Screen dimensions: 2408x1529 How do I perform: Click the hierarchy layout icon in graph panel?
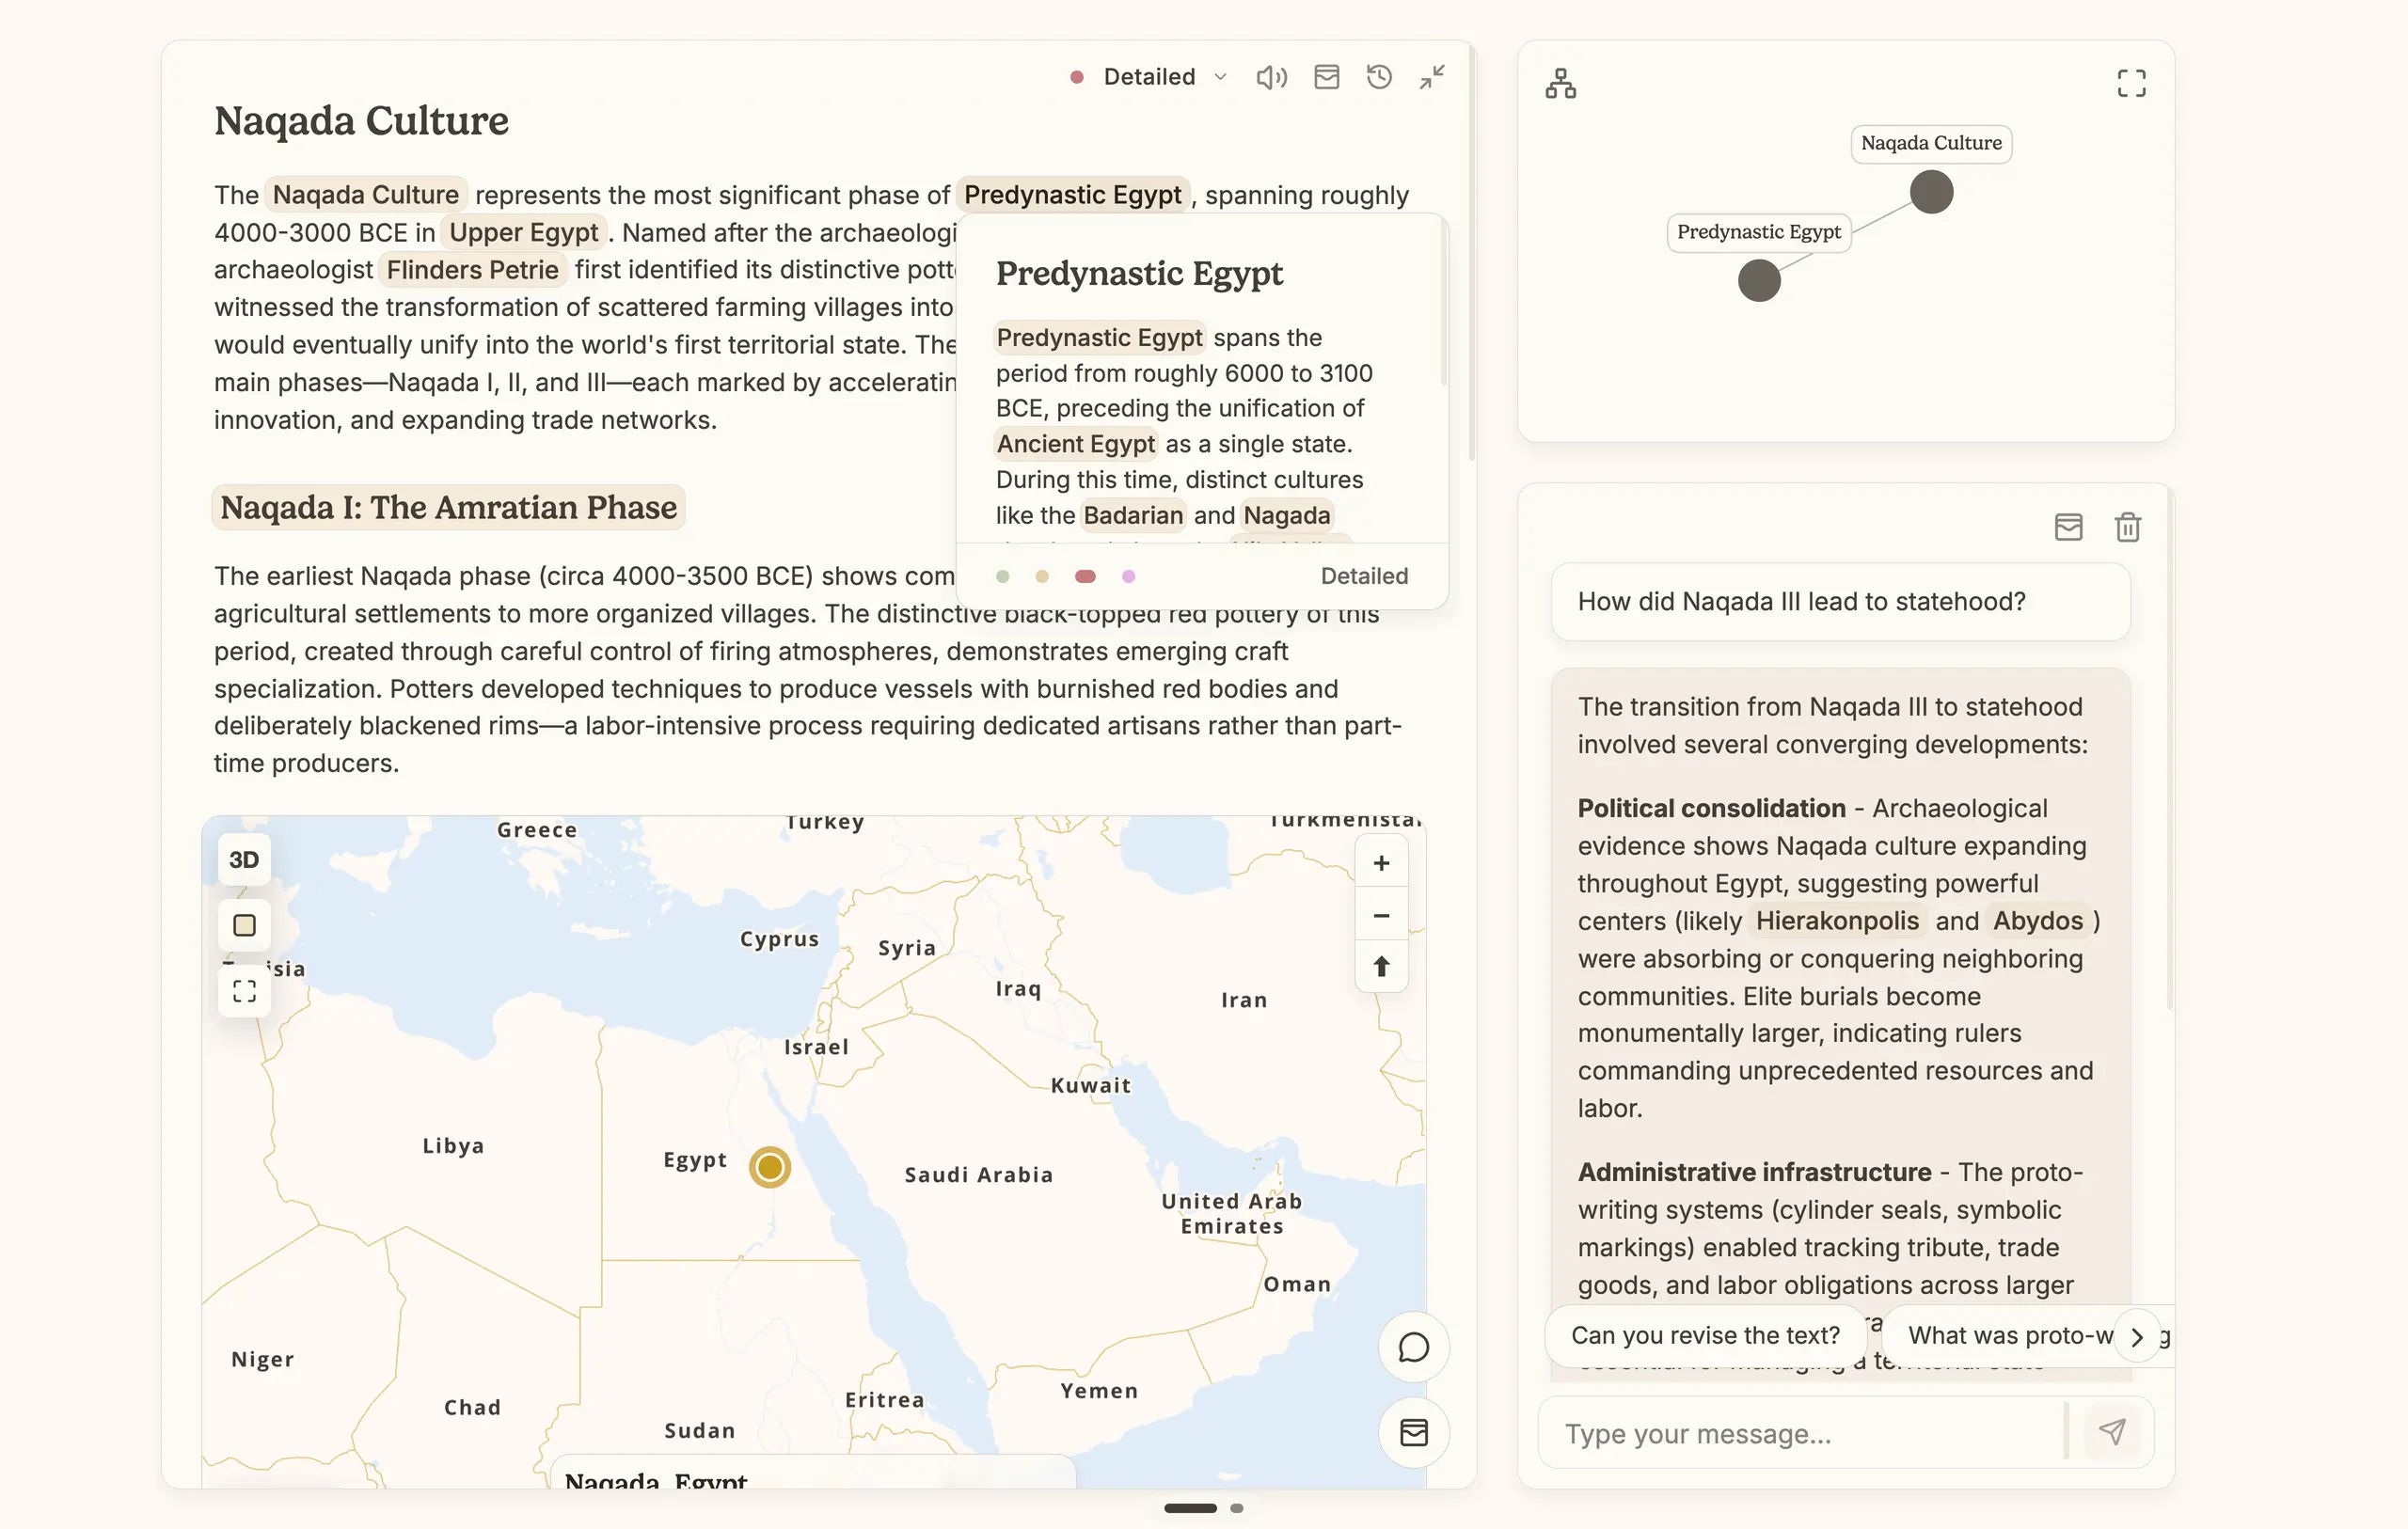tap(1561, 83)
